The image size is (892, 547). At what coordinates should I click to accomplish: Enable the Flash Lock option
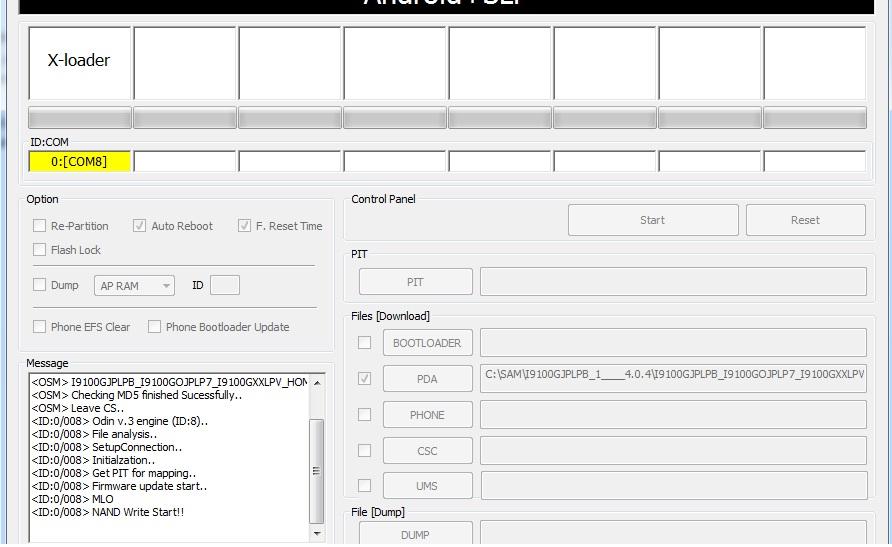tap(39, 250)
